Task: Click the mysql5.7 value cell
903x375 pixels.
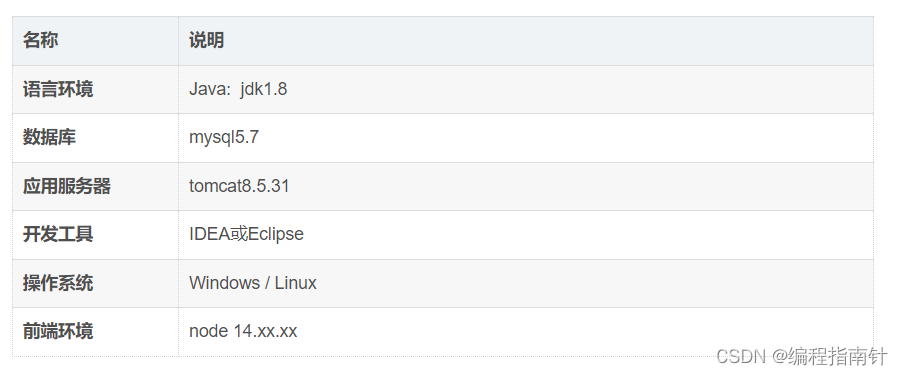Action: (224, 138)
